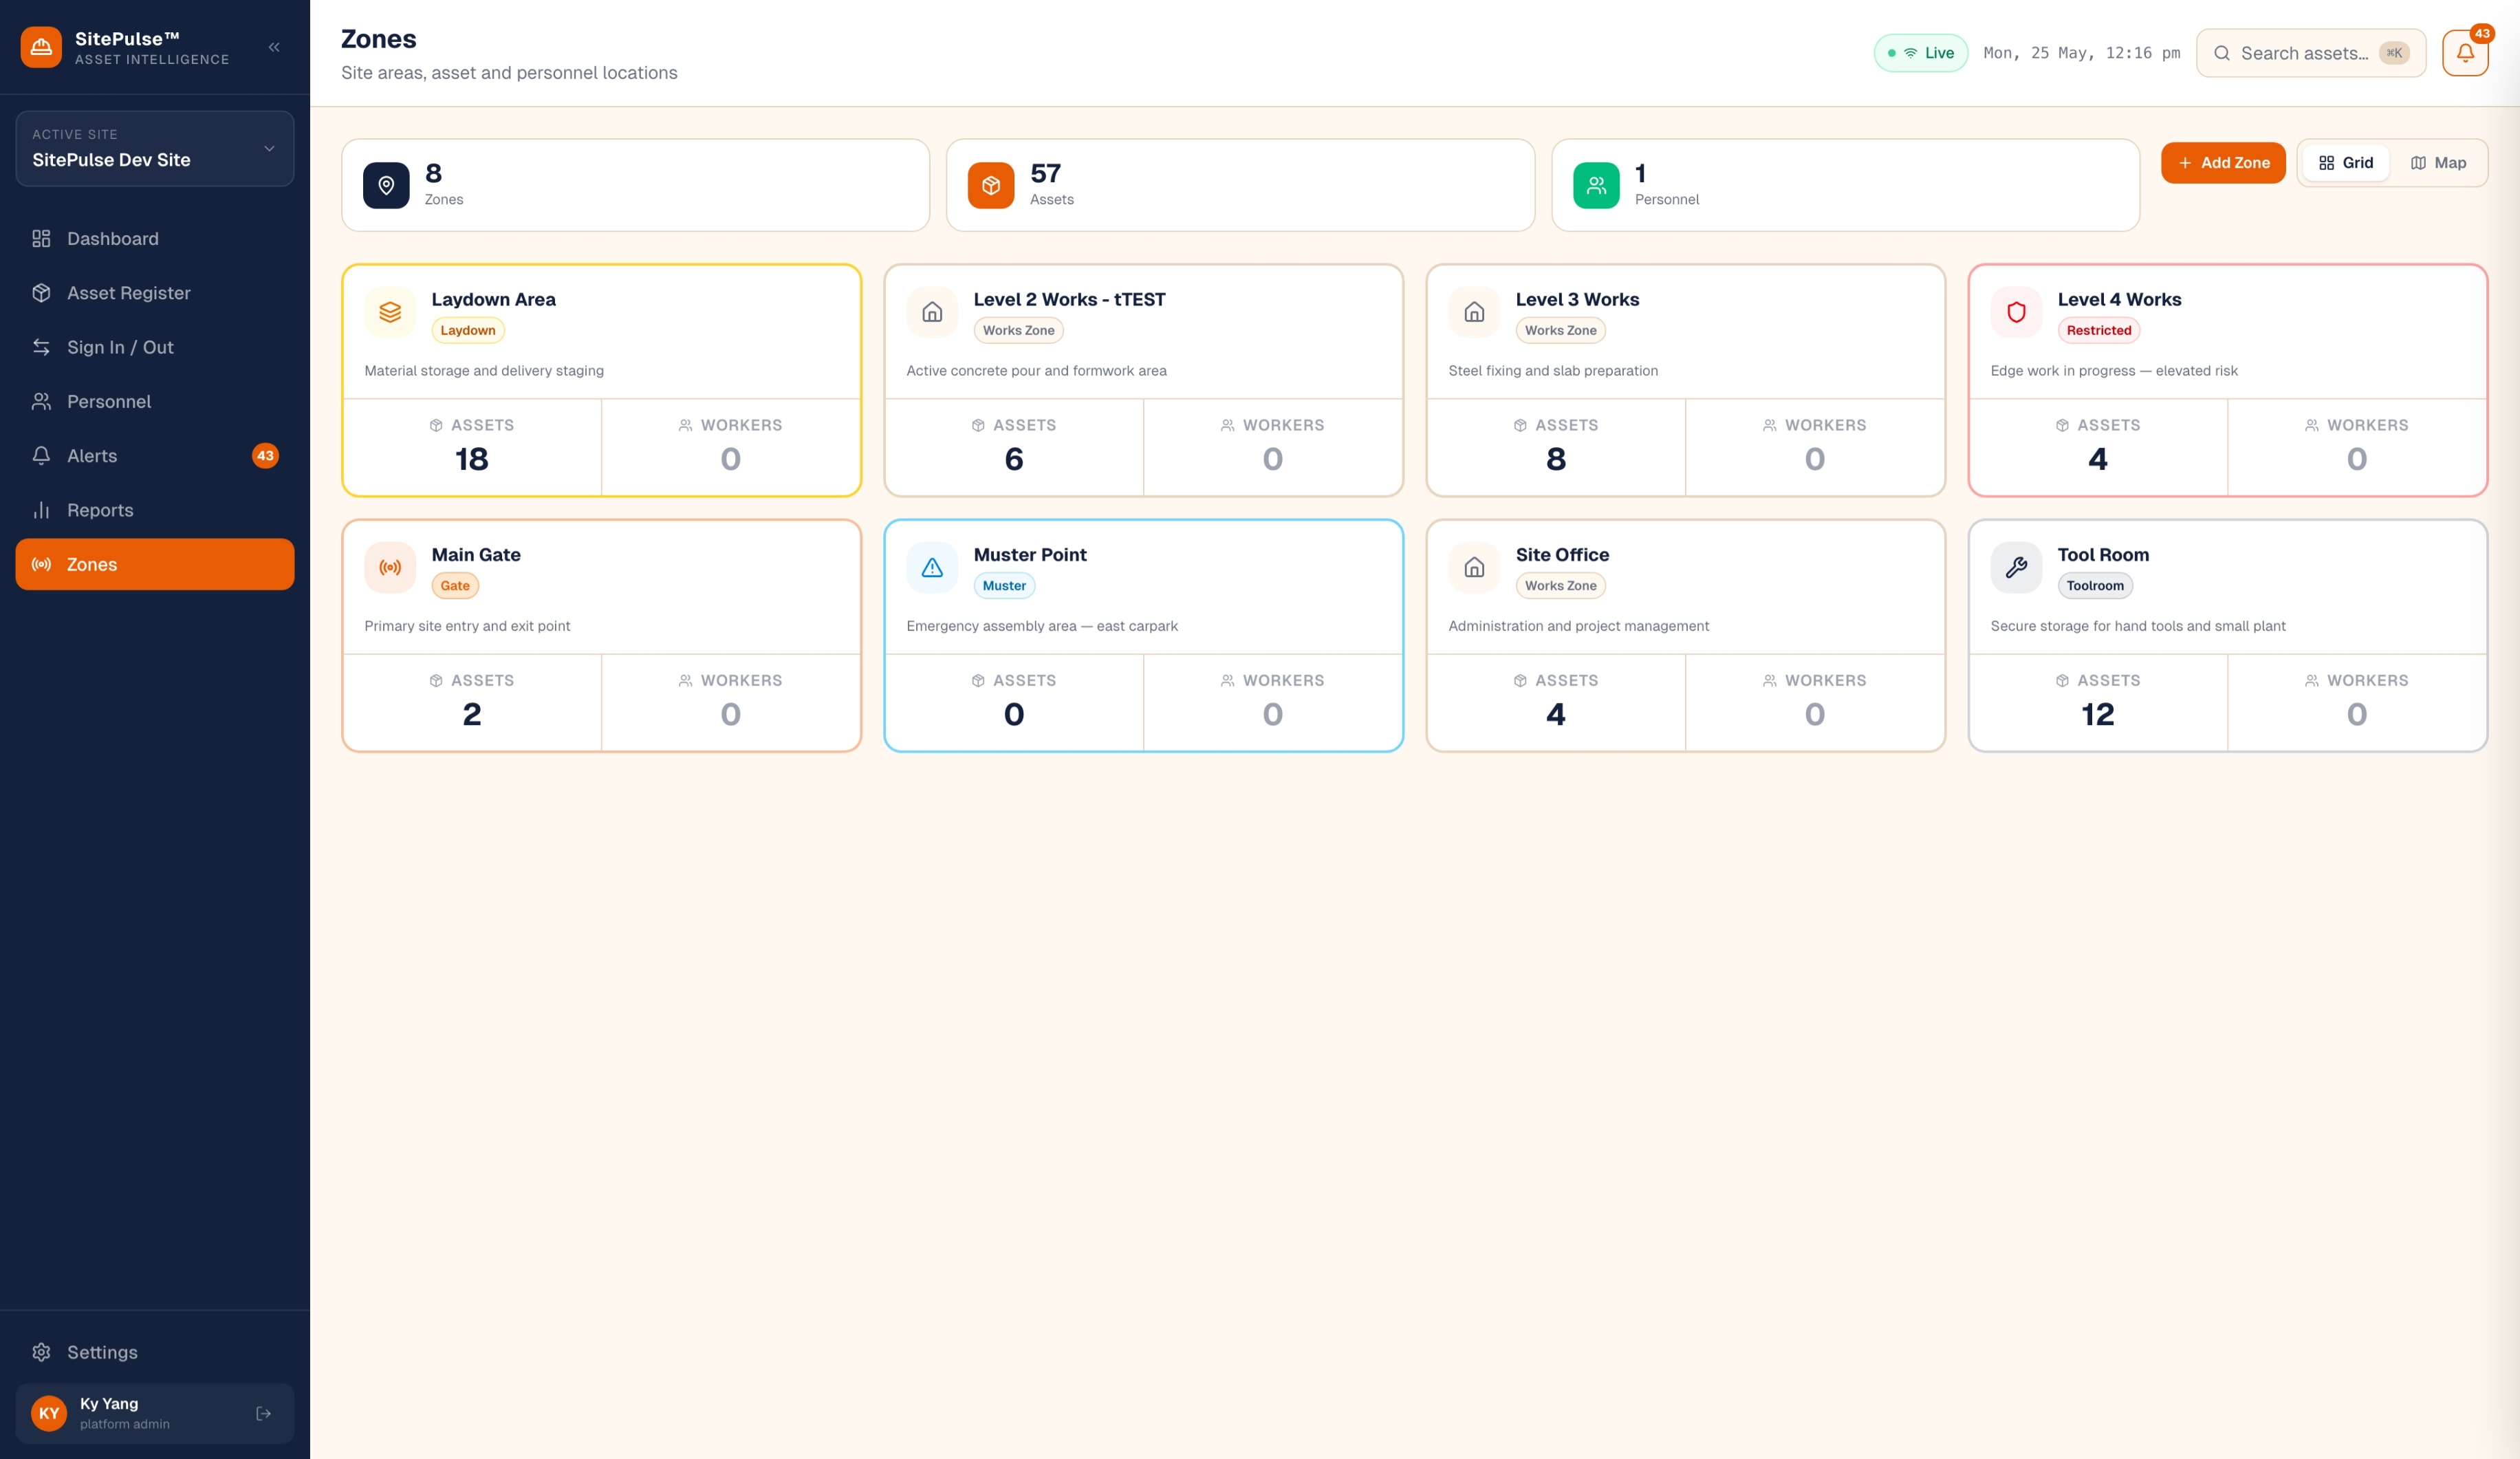Click the Personnel people stat icon
This screenshot has height=1459, width=2520.
(x=1596, y=185)
